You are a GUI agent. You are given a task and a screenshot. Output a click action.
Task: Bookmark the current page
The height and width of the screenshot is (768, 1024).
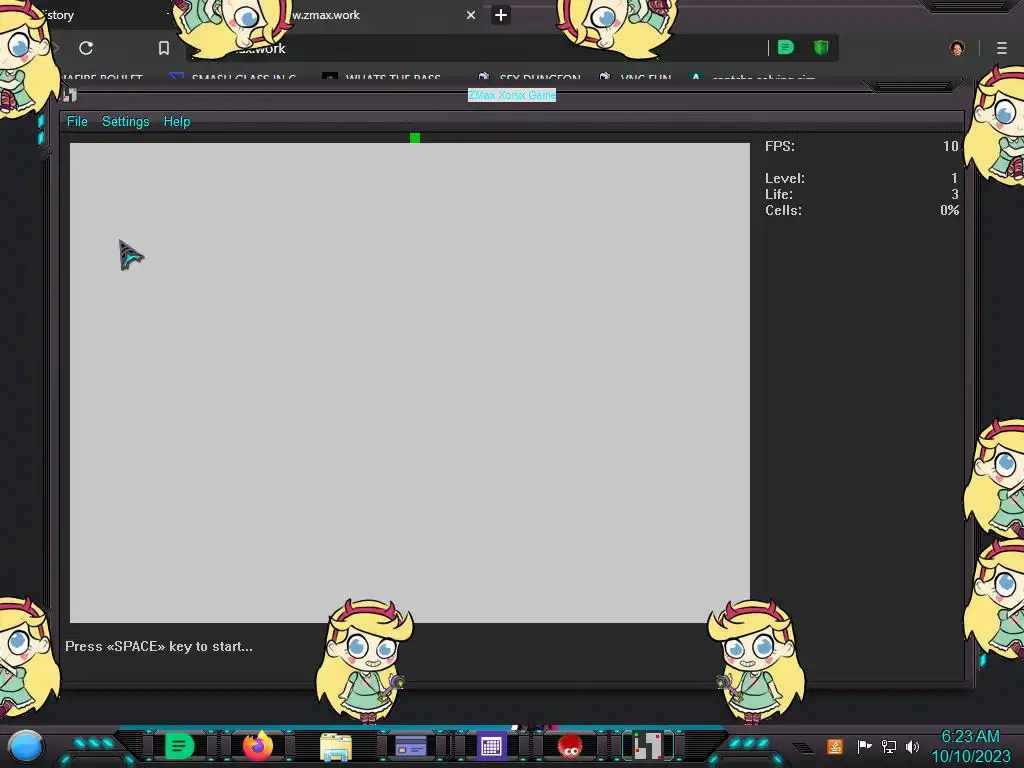(x=164, y=48)
